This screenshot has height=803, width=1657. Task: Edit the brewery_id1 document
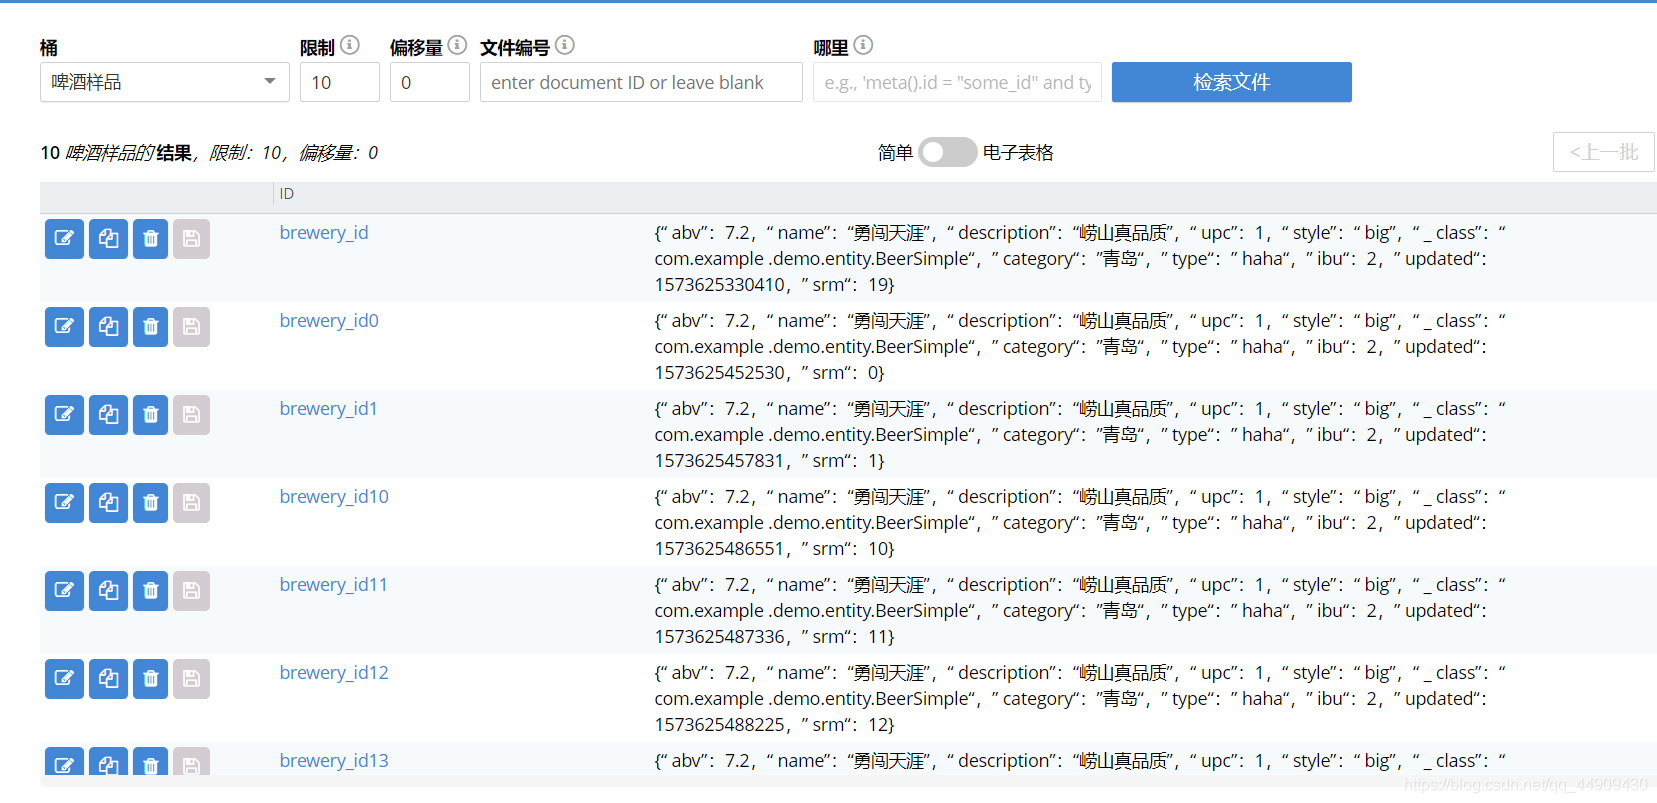coord(64,415)
